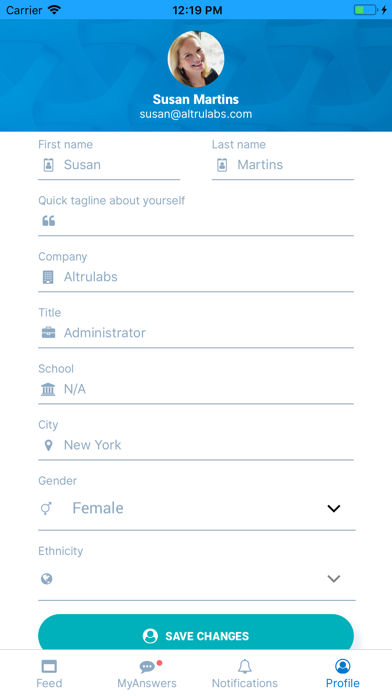Open the Ethnicity dropdown chevron
Screen dimensions: 392x696
click(333, 578)
